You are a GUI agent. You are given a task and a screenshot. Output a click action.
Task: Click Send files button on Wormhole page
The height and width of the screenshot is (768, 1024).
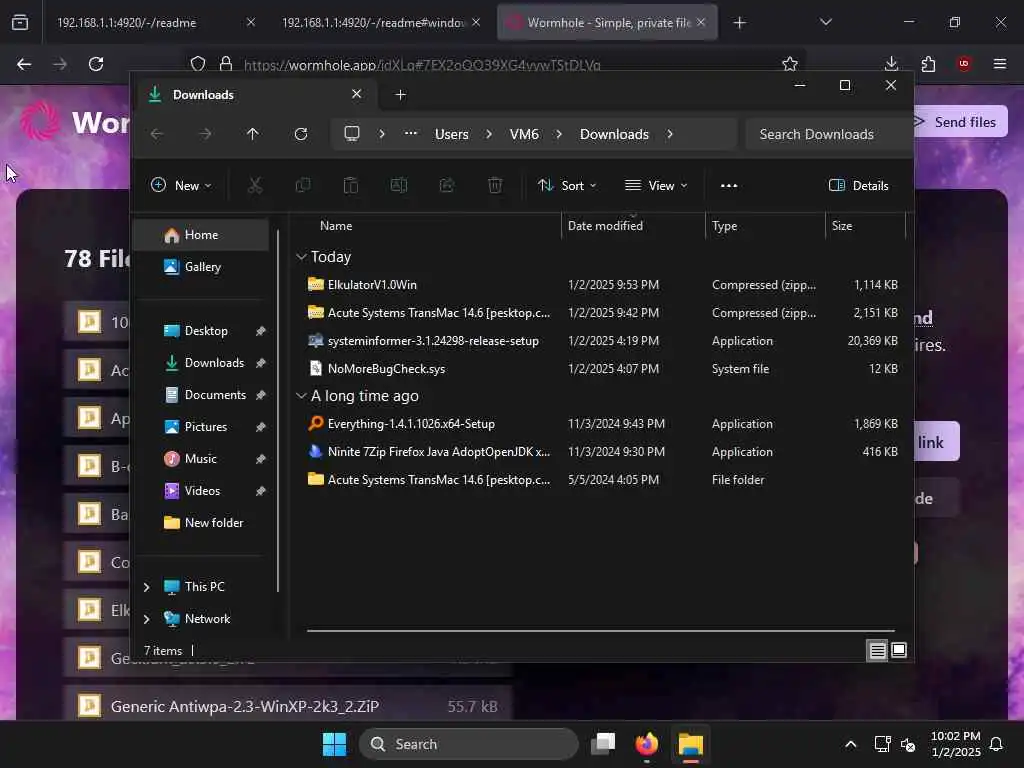coord(959,121)
